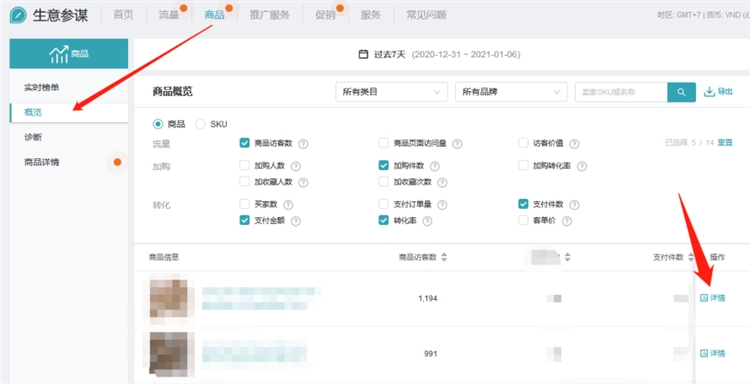This screenshot has height=384, width=750.
Task: Check the 买家数 checkbox
Action: [244, 204]
